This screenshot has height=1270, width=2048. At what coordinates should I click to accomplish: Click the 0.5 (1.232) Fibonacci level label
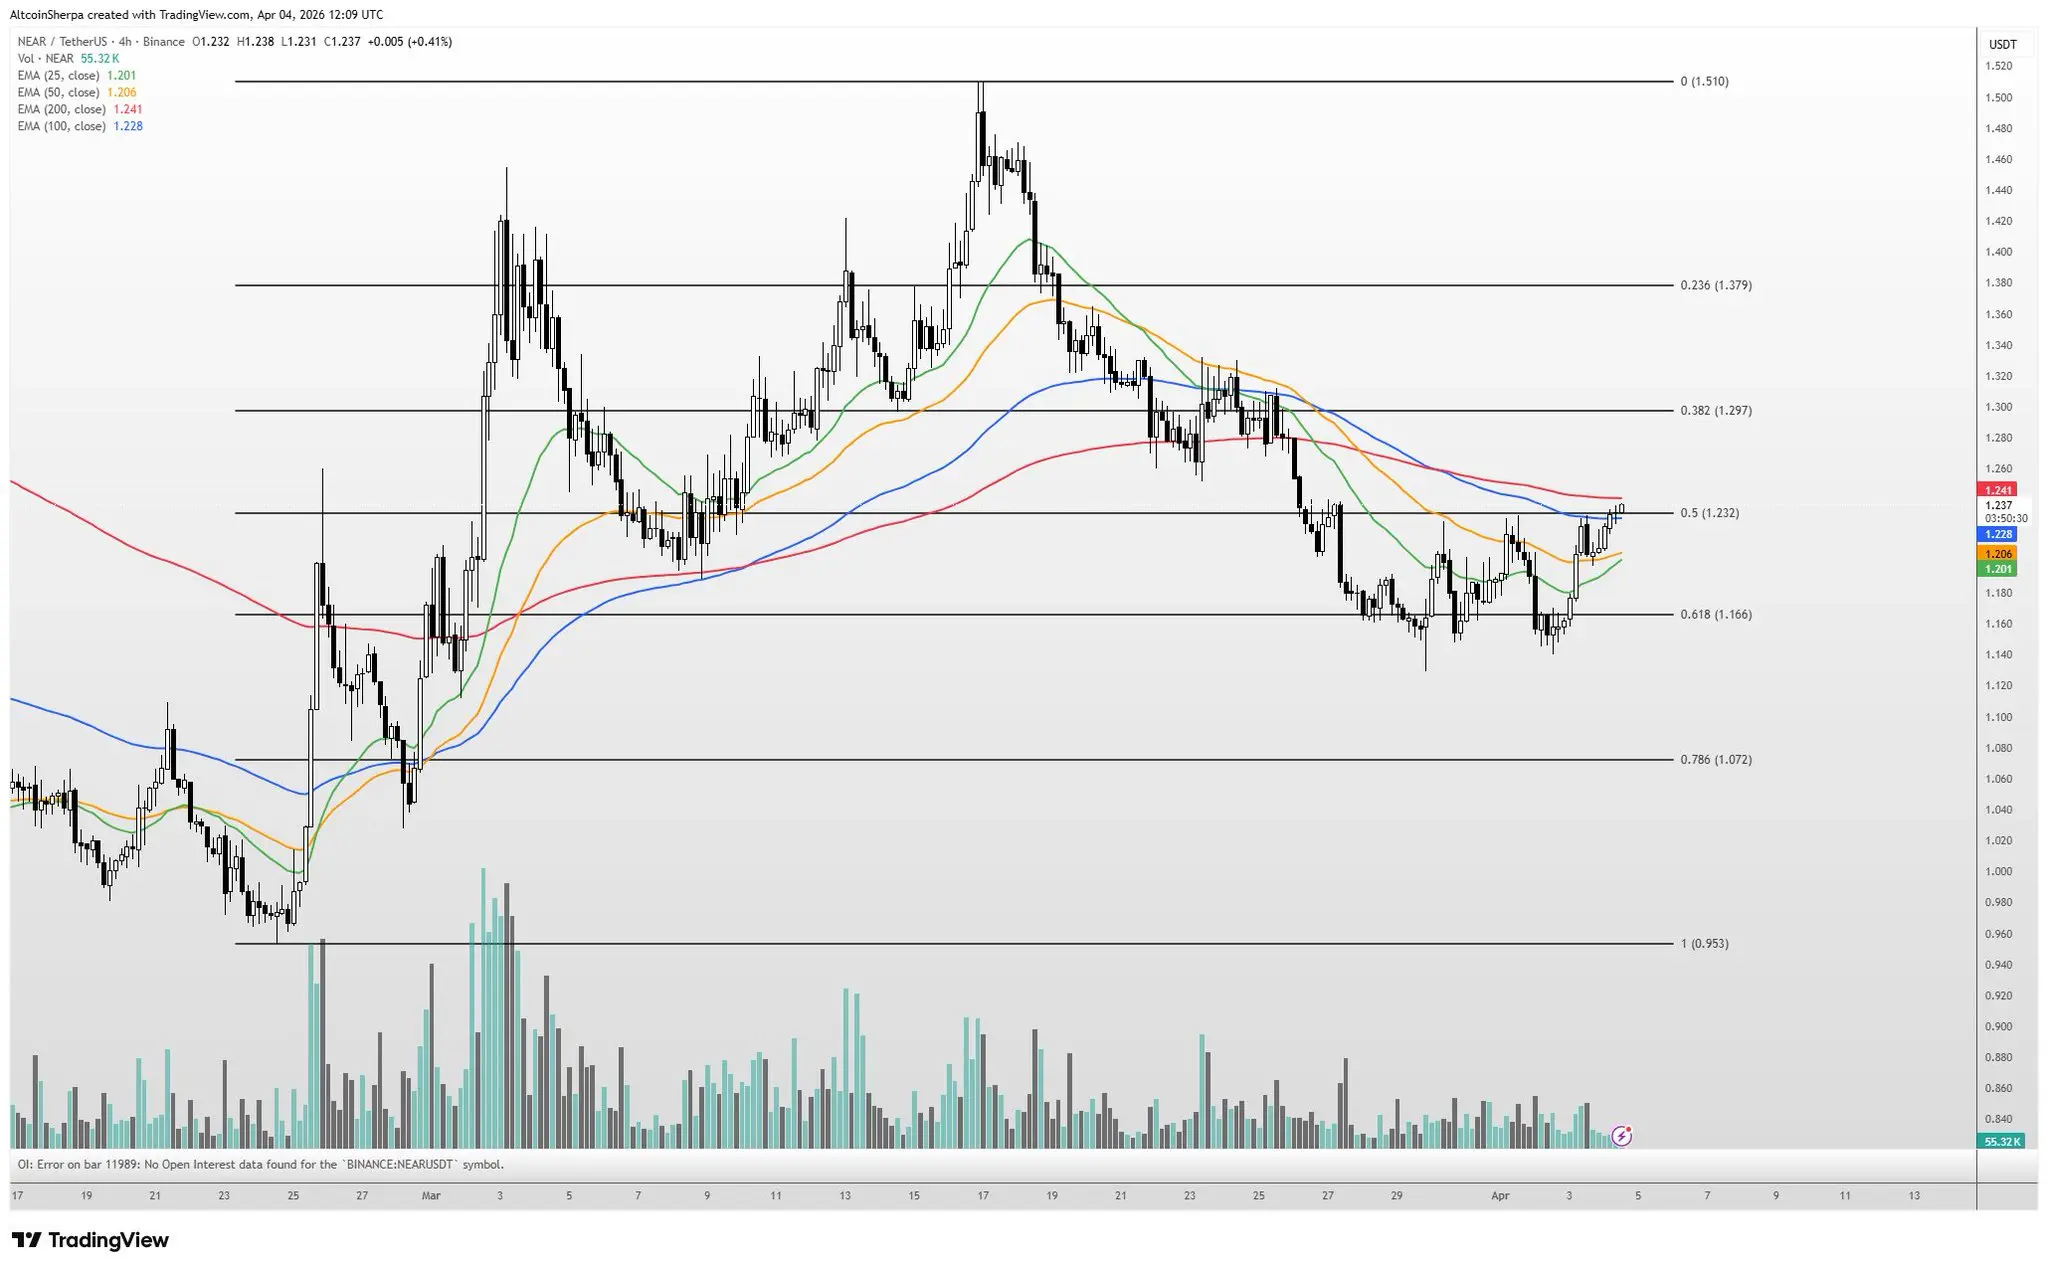pos(1709,513)
